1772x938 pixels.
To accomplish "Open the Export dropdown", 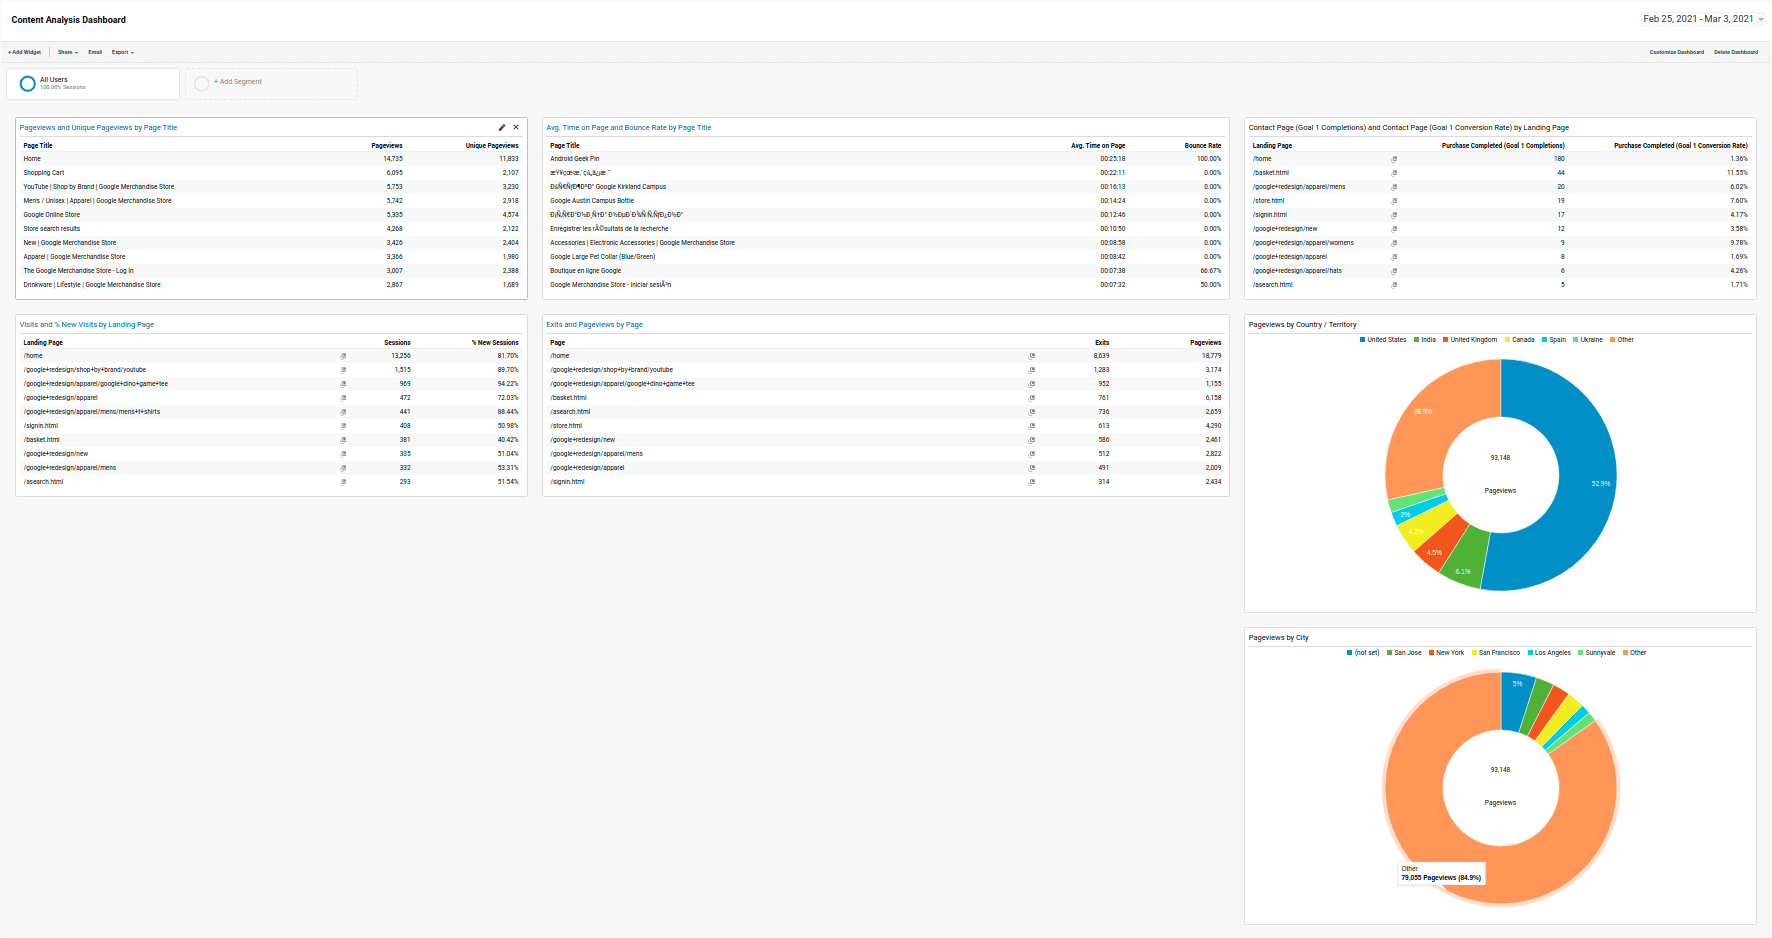I will click(x=122, y=52).
